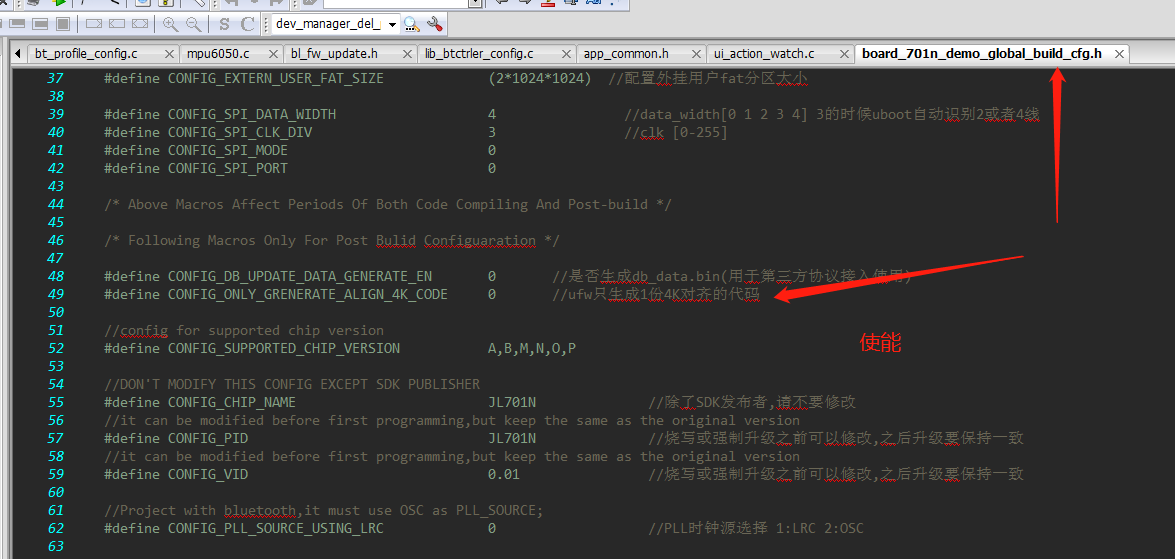Image resolution: width=1175 pixels, height=559 pixels.
Task: Click CONFIG_CHIP_NAME macro name
Action: 232,402
